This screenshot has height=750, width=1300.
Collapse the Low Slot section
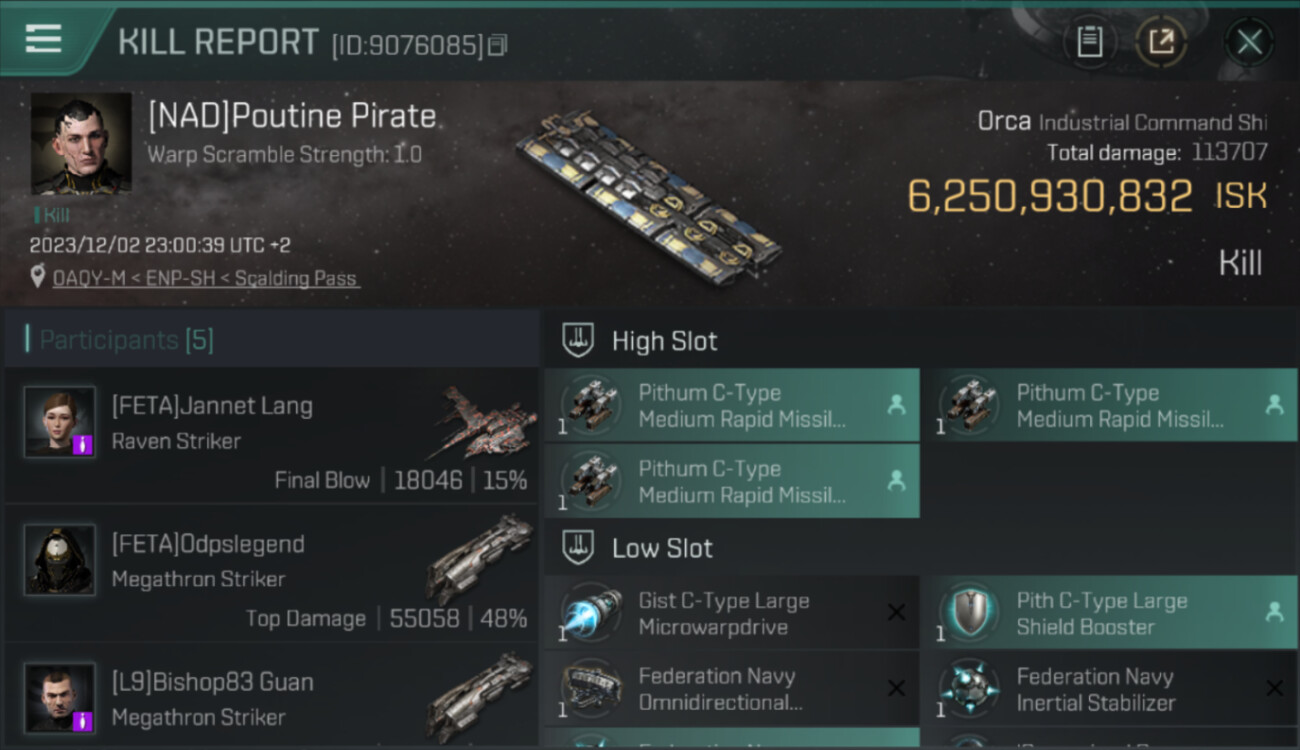tap(662, 548)
